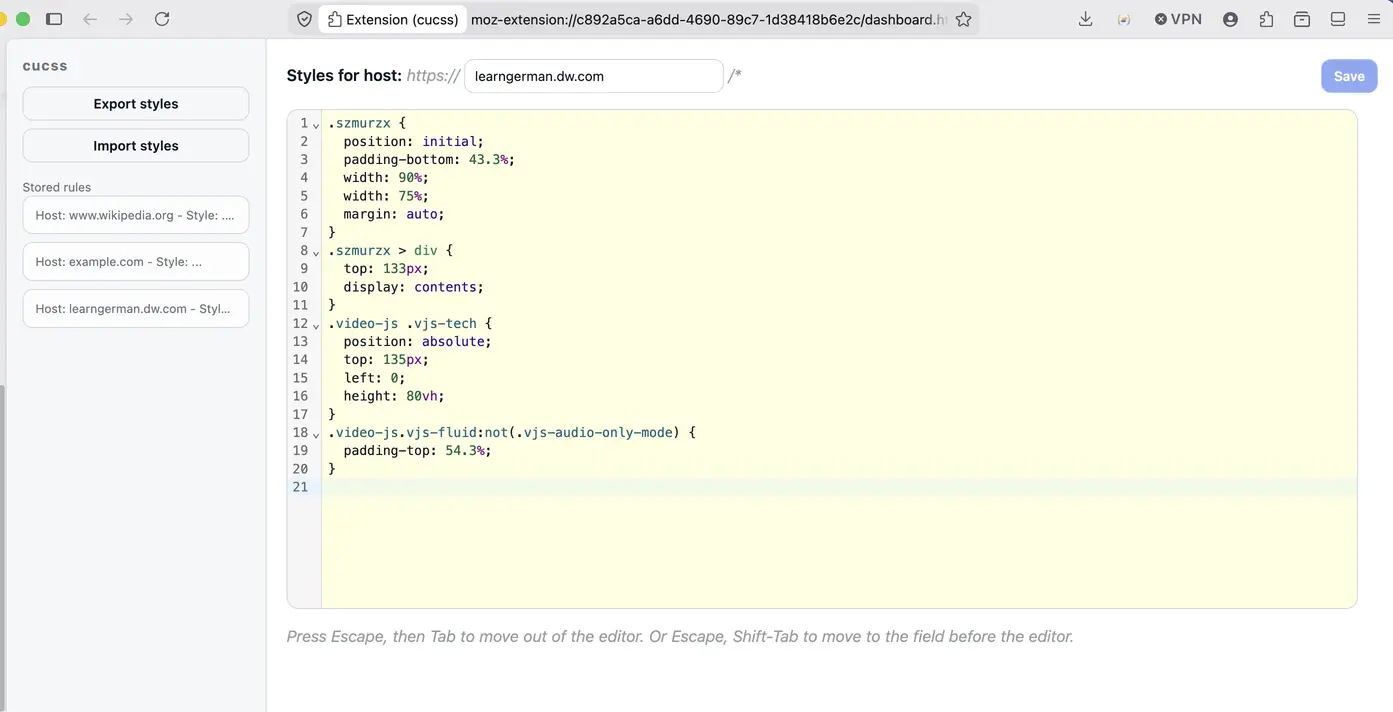Click the Save button

click(1349, 76)
